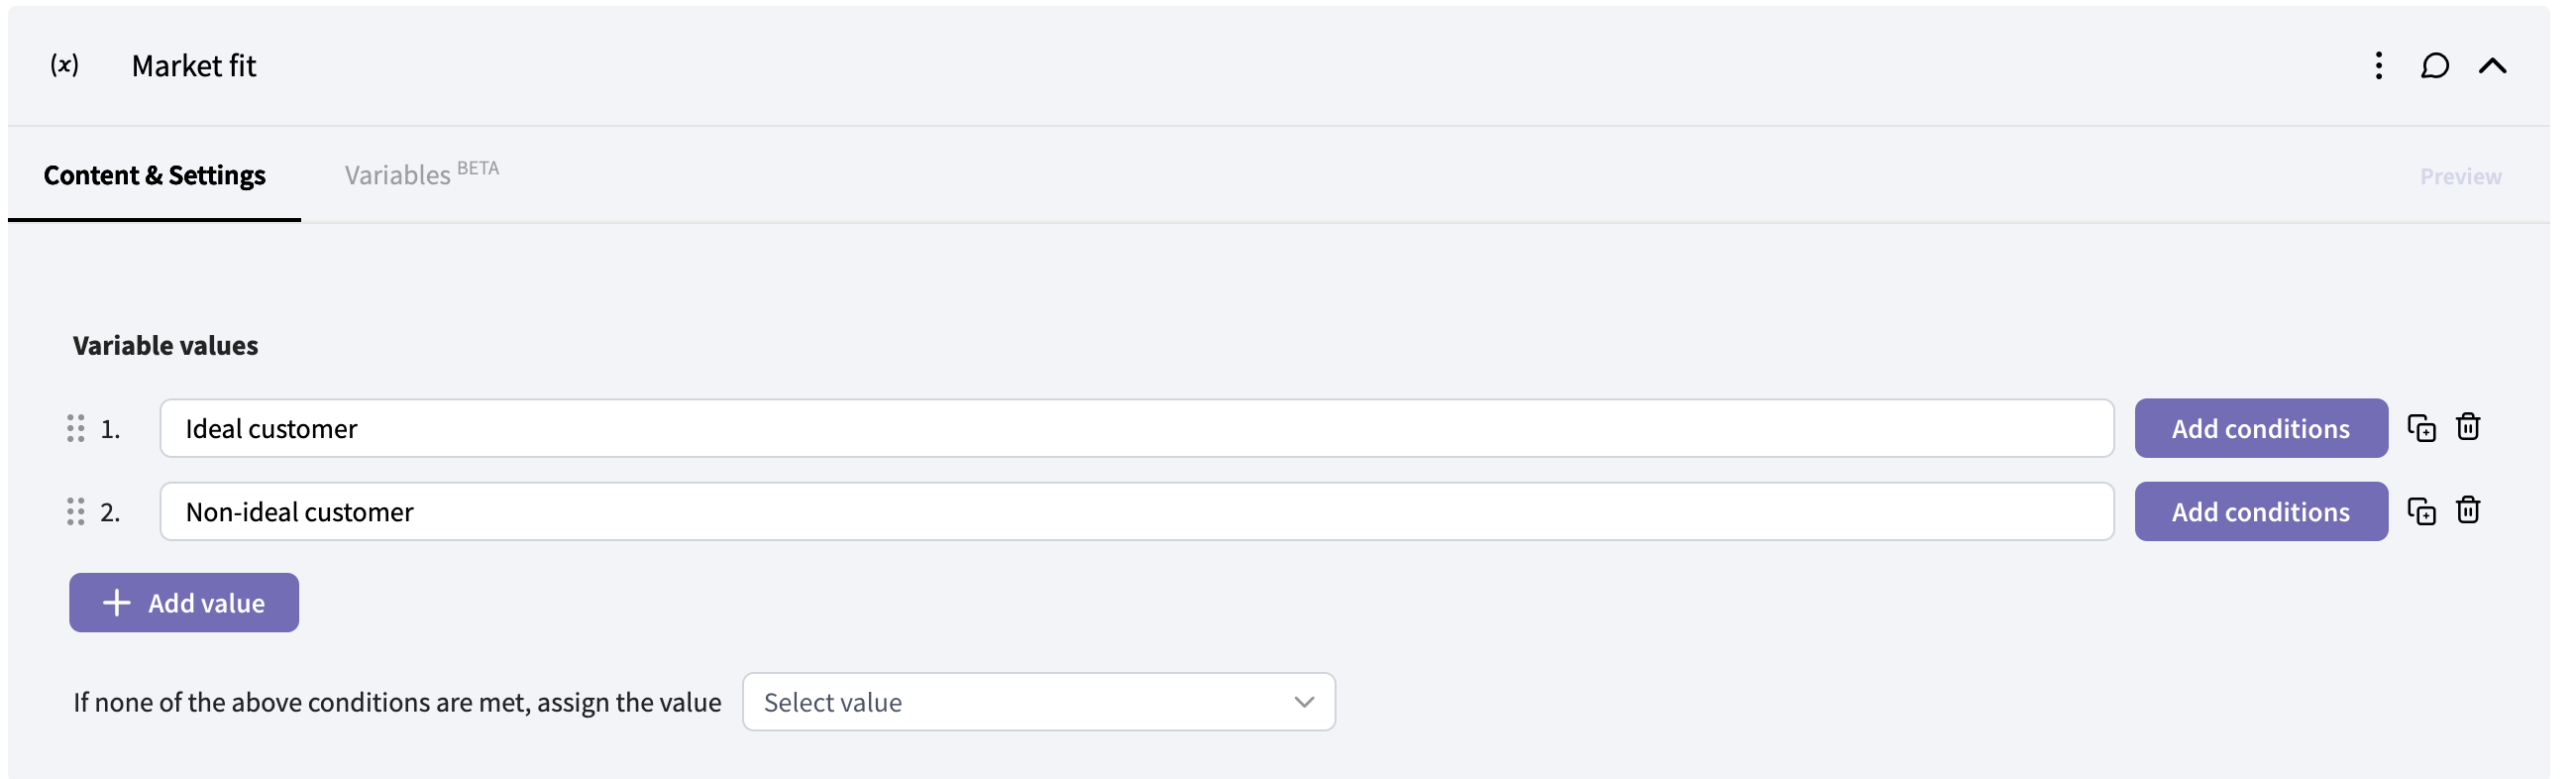Collapse the Market fit panel
This screenshot has height=779, width=2576.
tap(2492, 66)
